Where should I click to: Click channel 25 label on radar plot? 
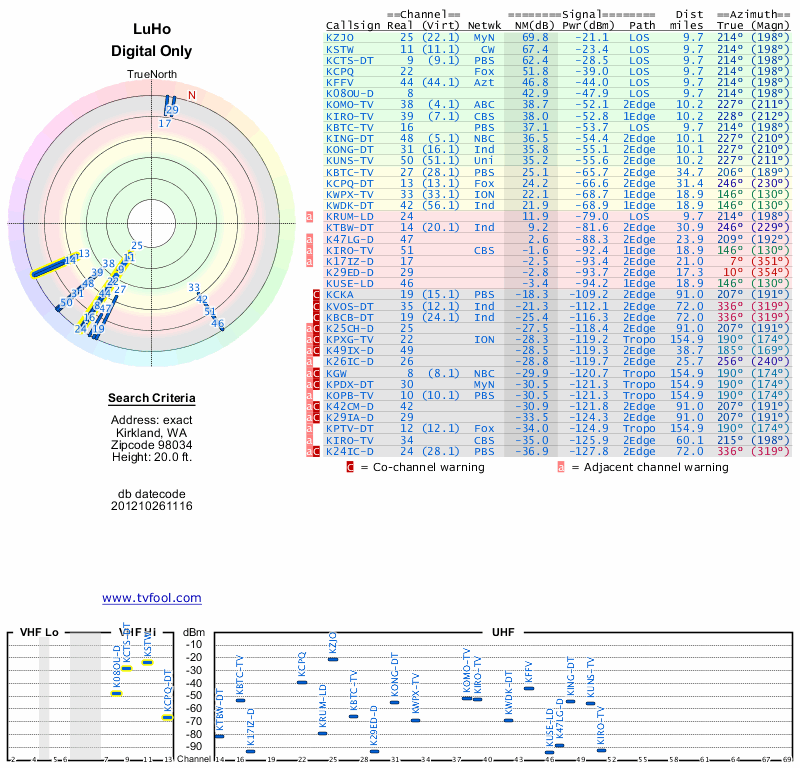pos(138,245)
